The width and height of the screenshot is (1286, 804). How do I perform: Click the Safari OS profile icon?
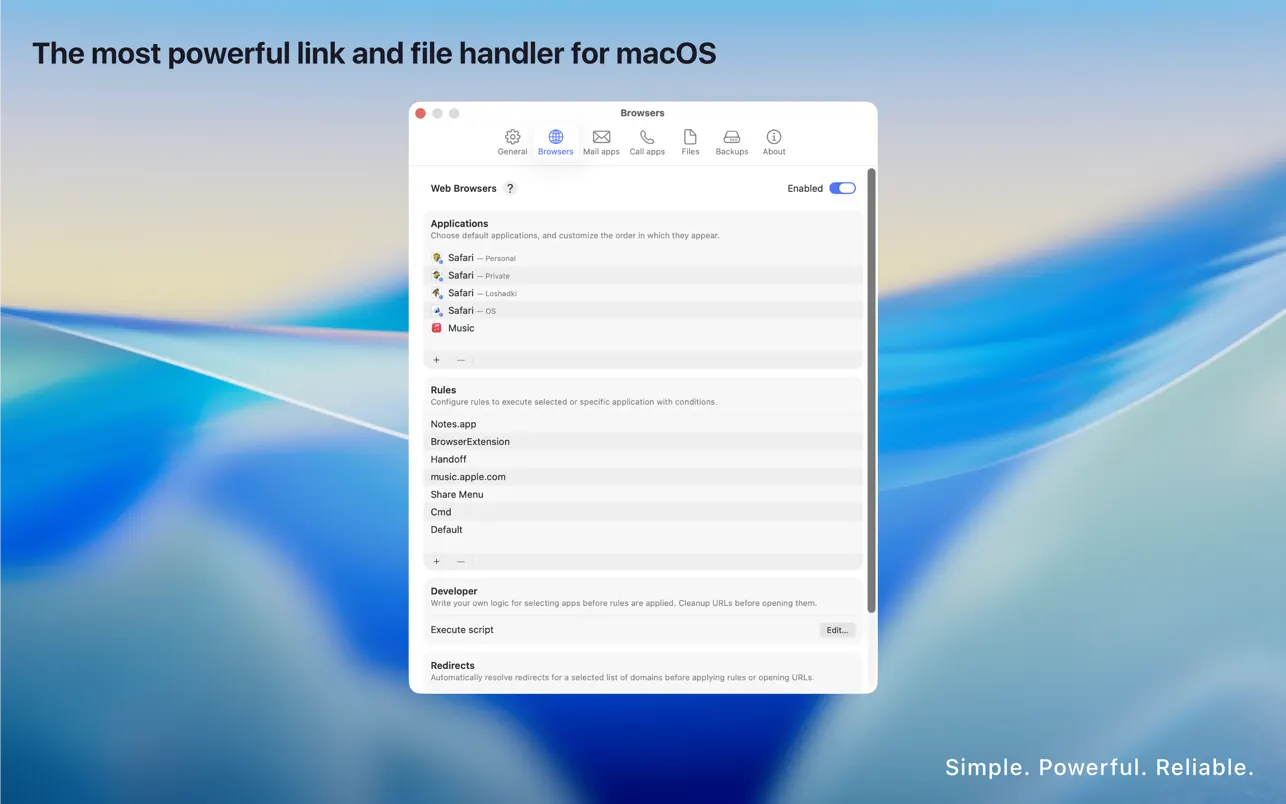coord(437,310)
